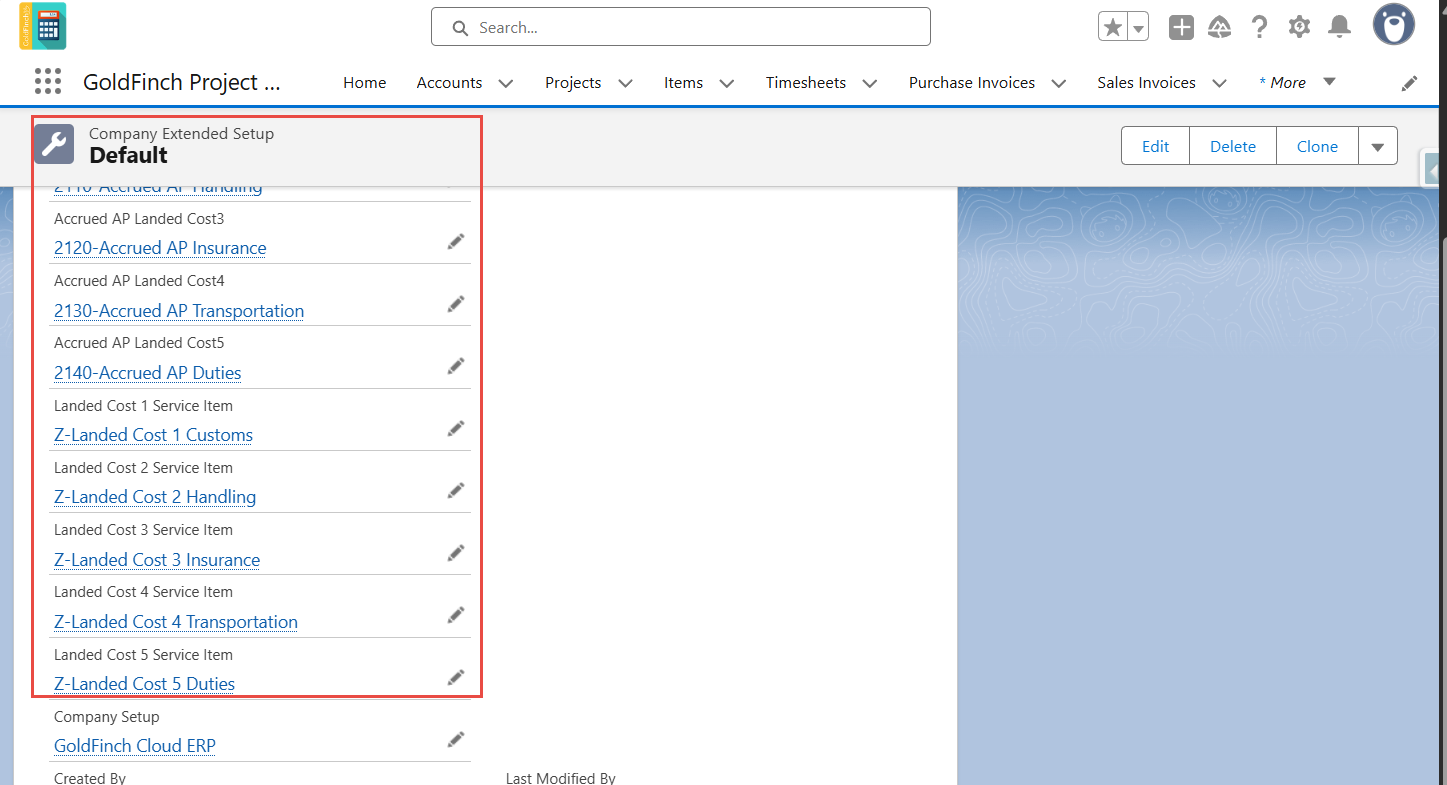Image resolution: width=1447 pixels, height=785 pixels.
Task: Click the Edit button
Action: 1155,146
